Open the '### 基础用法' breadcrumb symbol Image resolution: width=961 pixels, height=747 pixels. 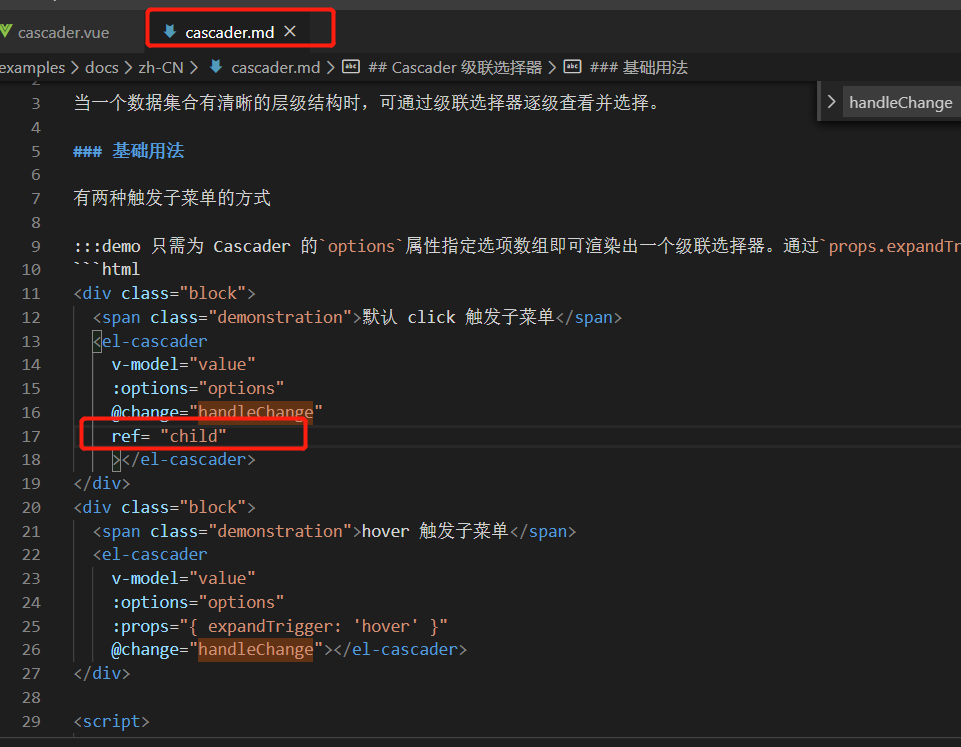point(639,67)
